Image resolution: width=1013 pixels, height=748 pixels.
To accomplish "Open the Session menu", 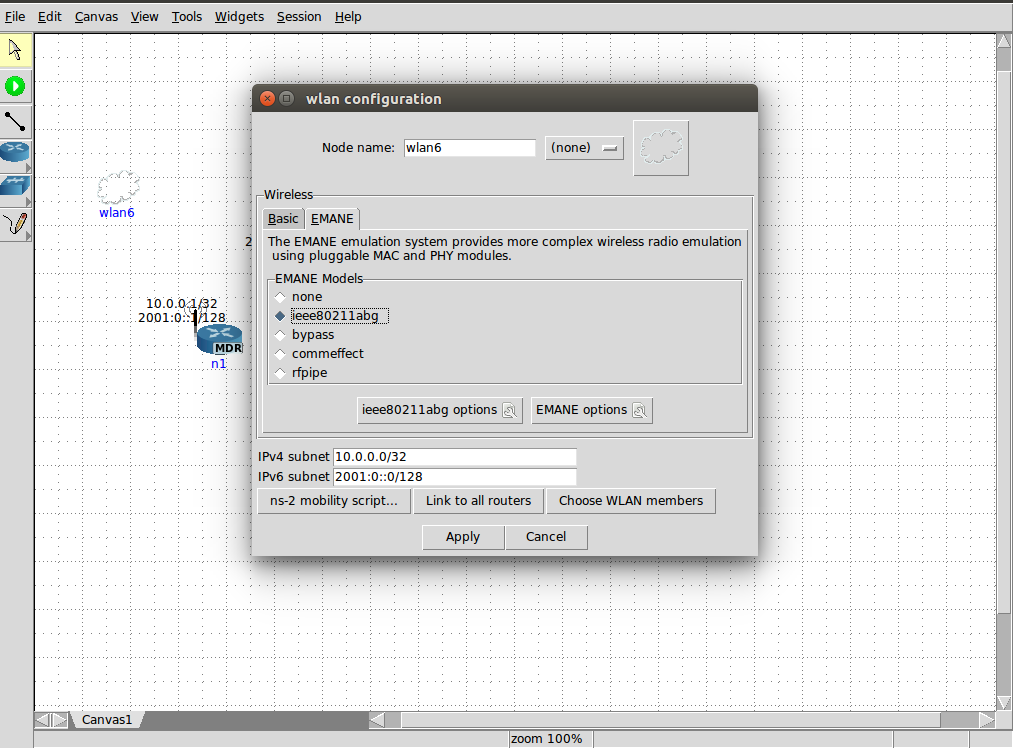I will (299, 16).
